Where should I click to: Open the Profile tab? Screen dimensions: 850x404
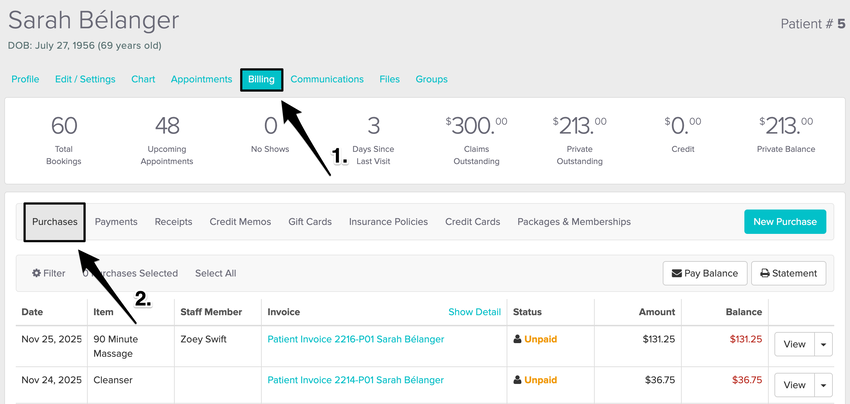coord(25,79)
